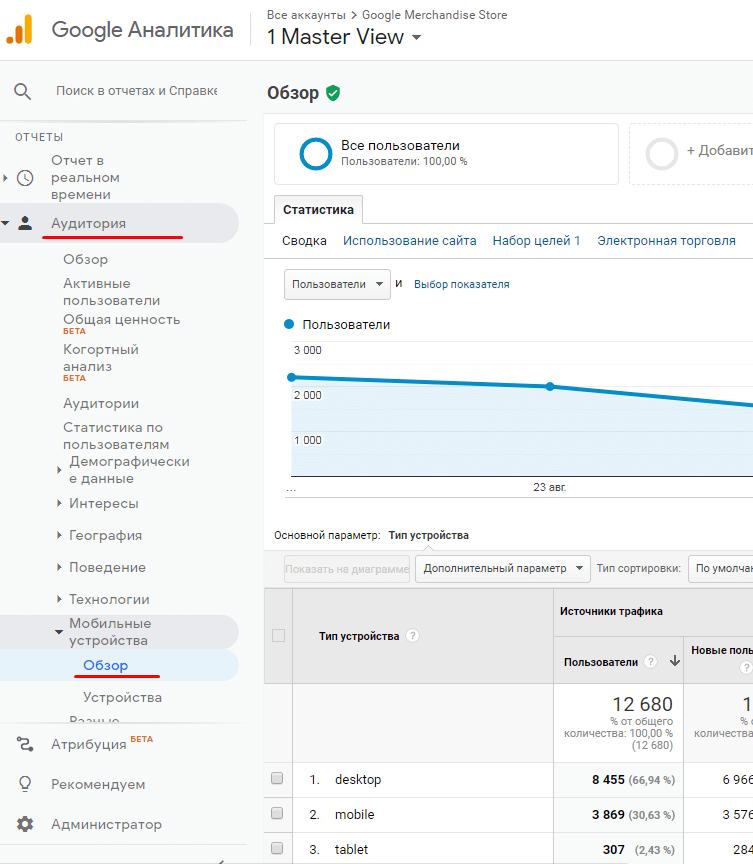Click the 23 авг. data point on chart
The height and width of the screenshot is (864, 753).
[x=550, y=387]
